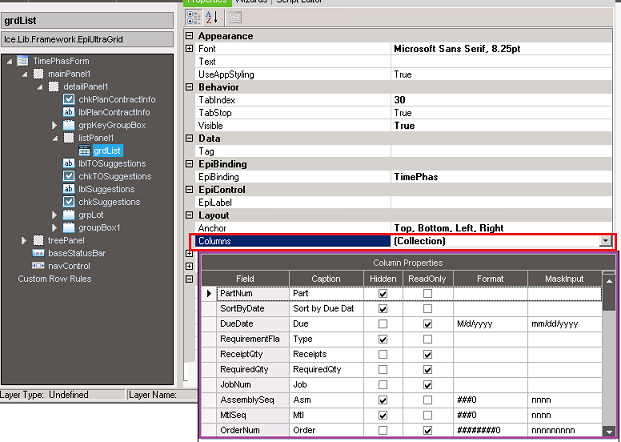Open the Columns collection dropdown arrow

click(x=605, y=241)
